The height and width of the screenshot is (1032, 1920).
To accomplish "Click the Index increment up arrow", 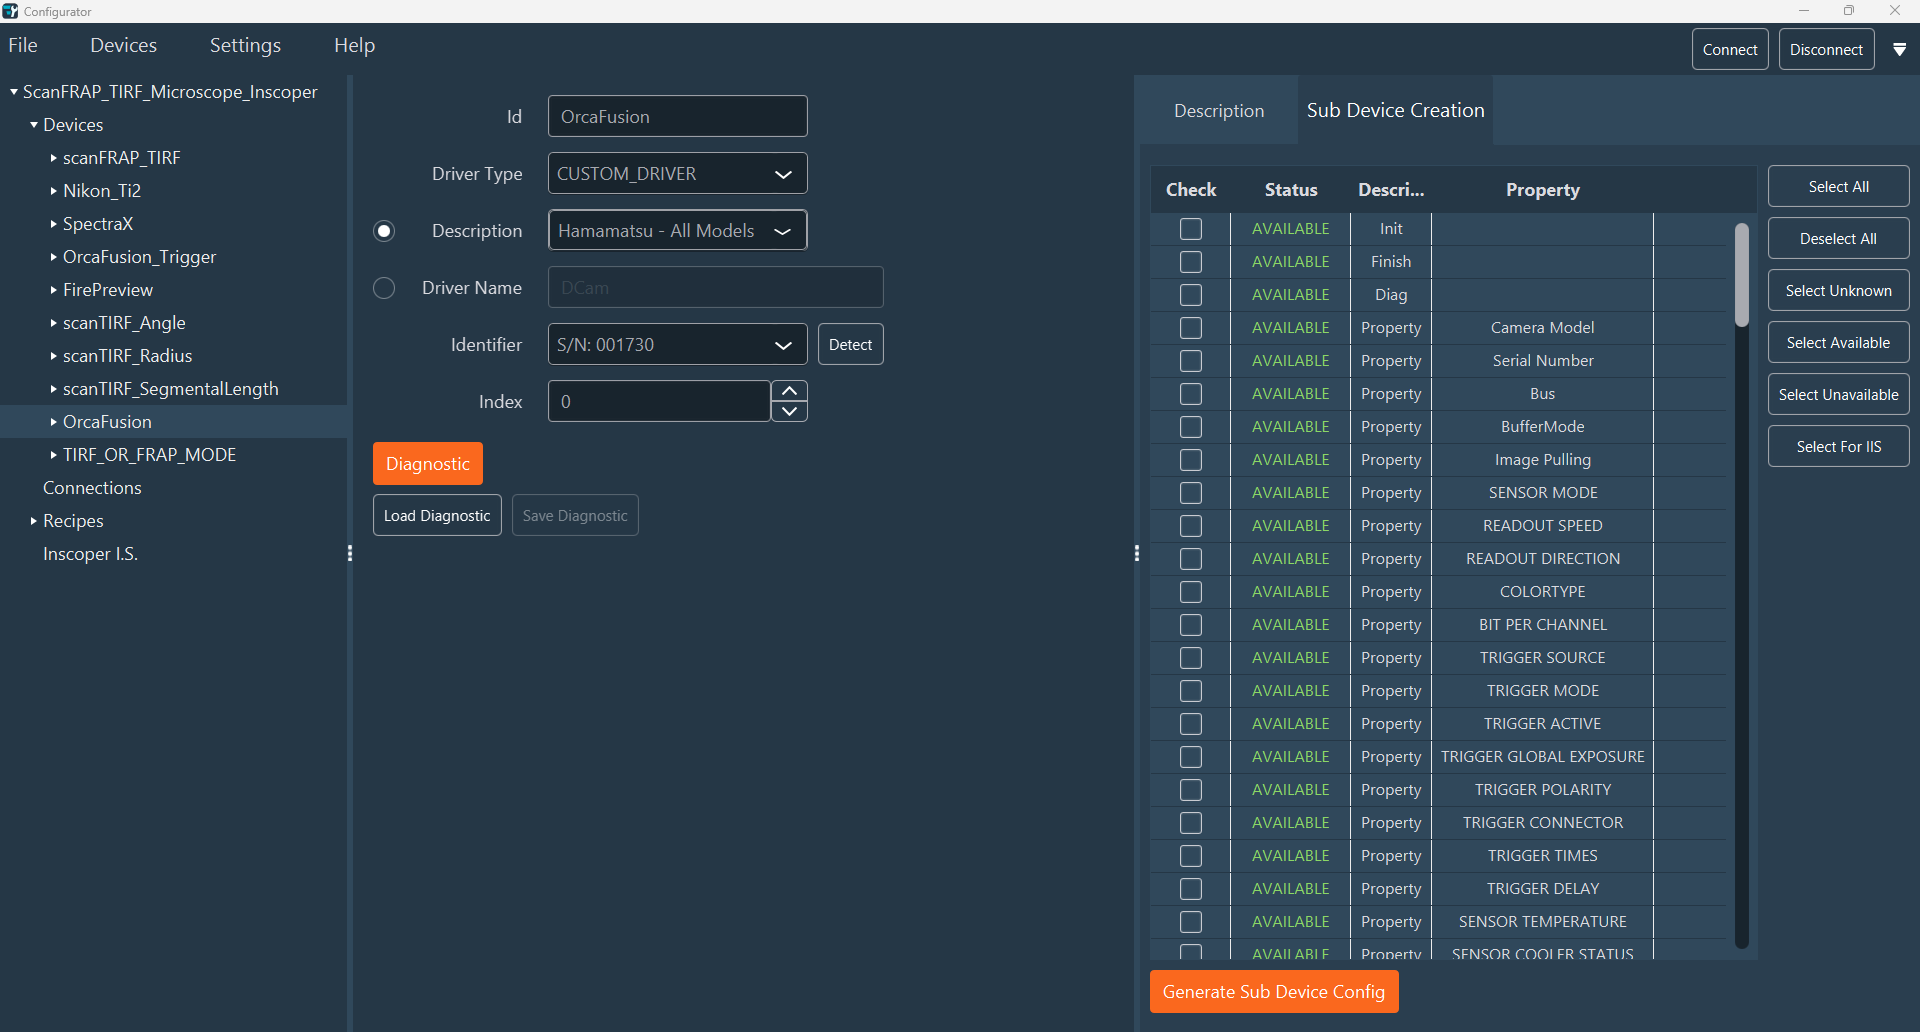I will (789, 391).
